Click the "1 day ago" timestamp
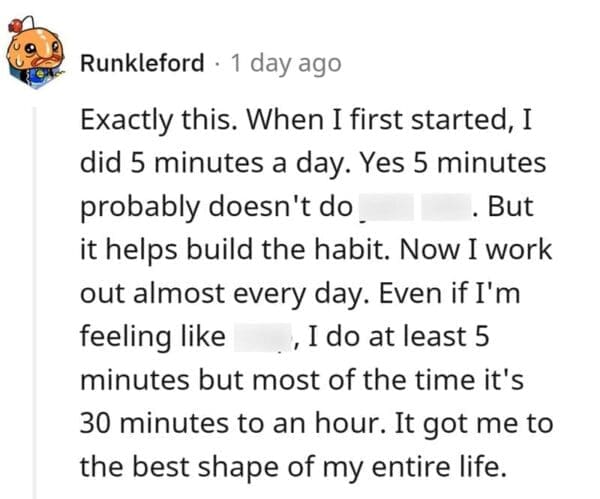 (x=285, y=63)
